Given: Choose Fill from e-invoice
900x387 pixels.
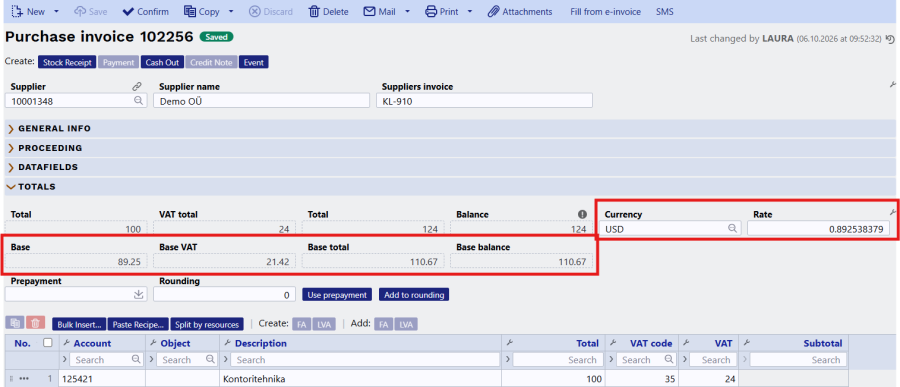Looking at the screenshot, I should 606,11.
